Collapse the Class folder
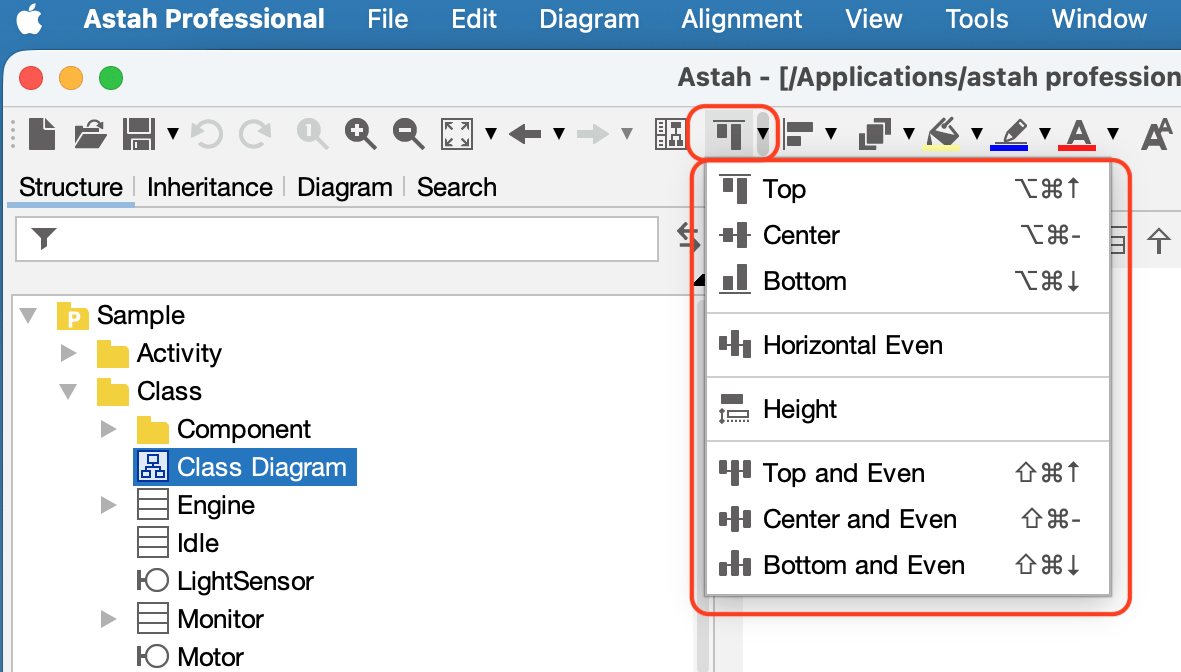This screenshot has height=672, width=1181. [69, 391]
